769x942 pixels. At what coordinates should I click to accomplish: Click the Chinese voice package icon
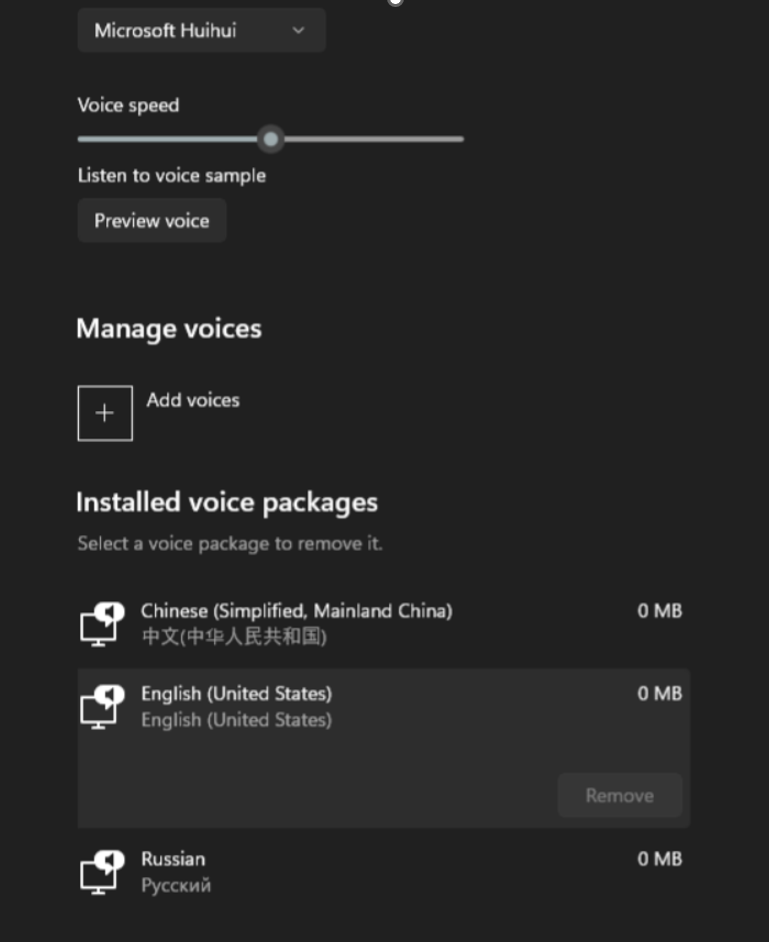point(101,623)
